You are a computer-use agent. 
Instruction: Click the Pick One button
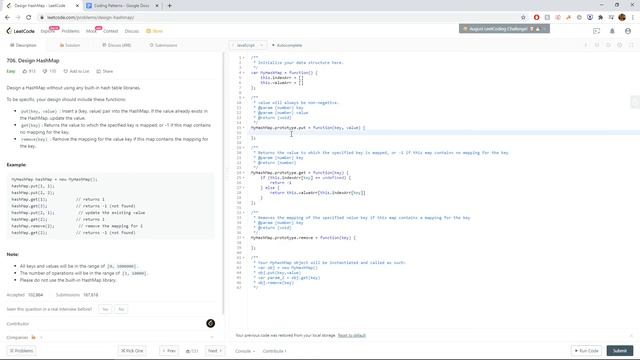point(132,351)
